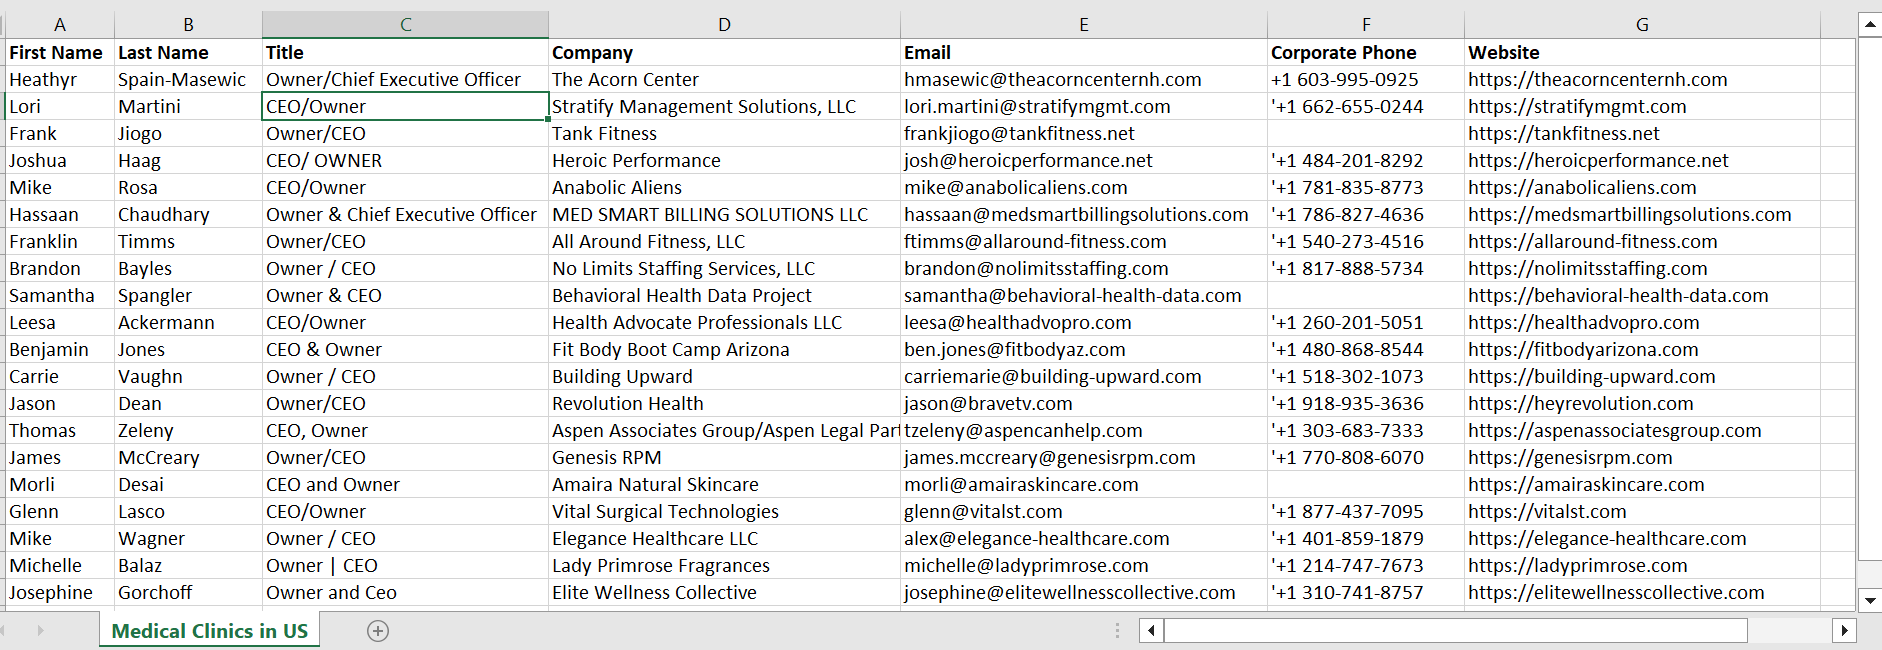Open the Medical Clinics in US sheet tab
Viewport: 1882px width, 650px height.
210,631
